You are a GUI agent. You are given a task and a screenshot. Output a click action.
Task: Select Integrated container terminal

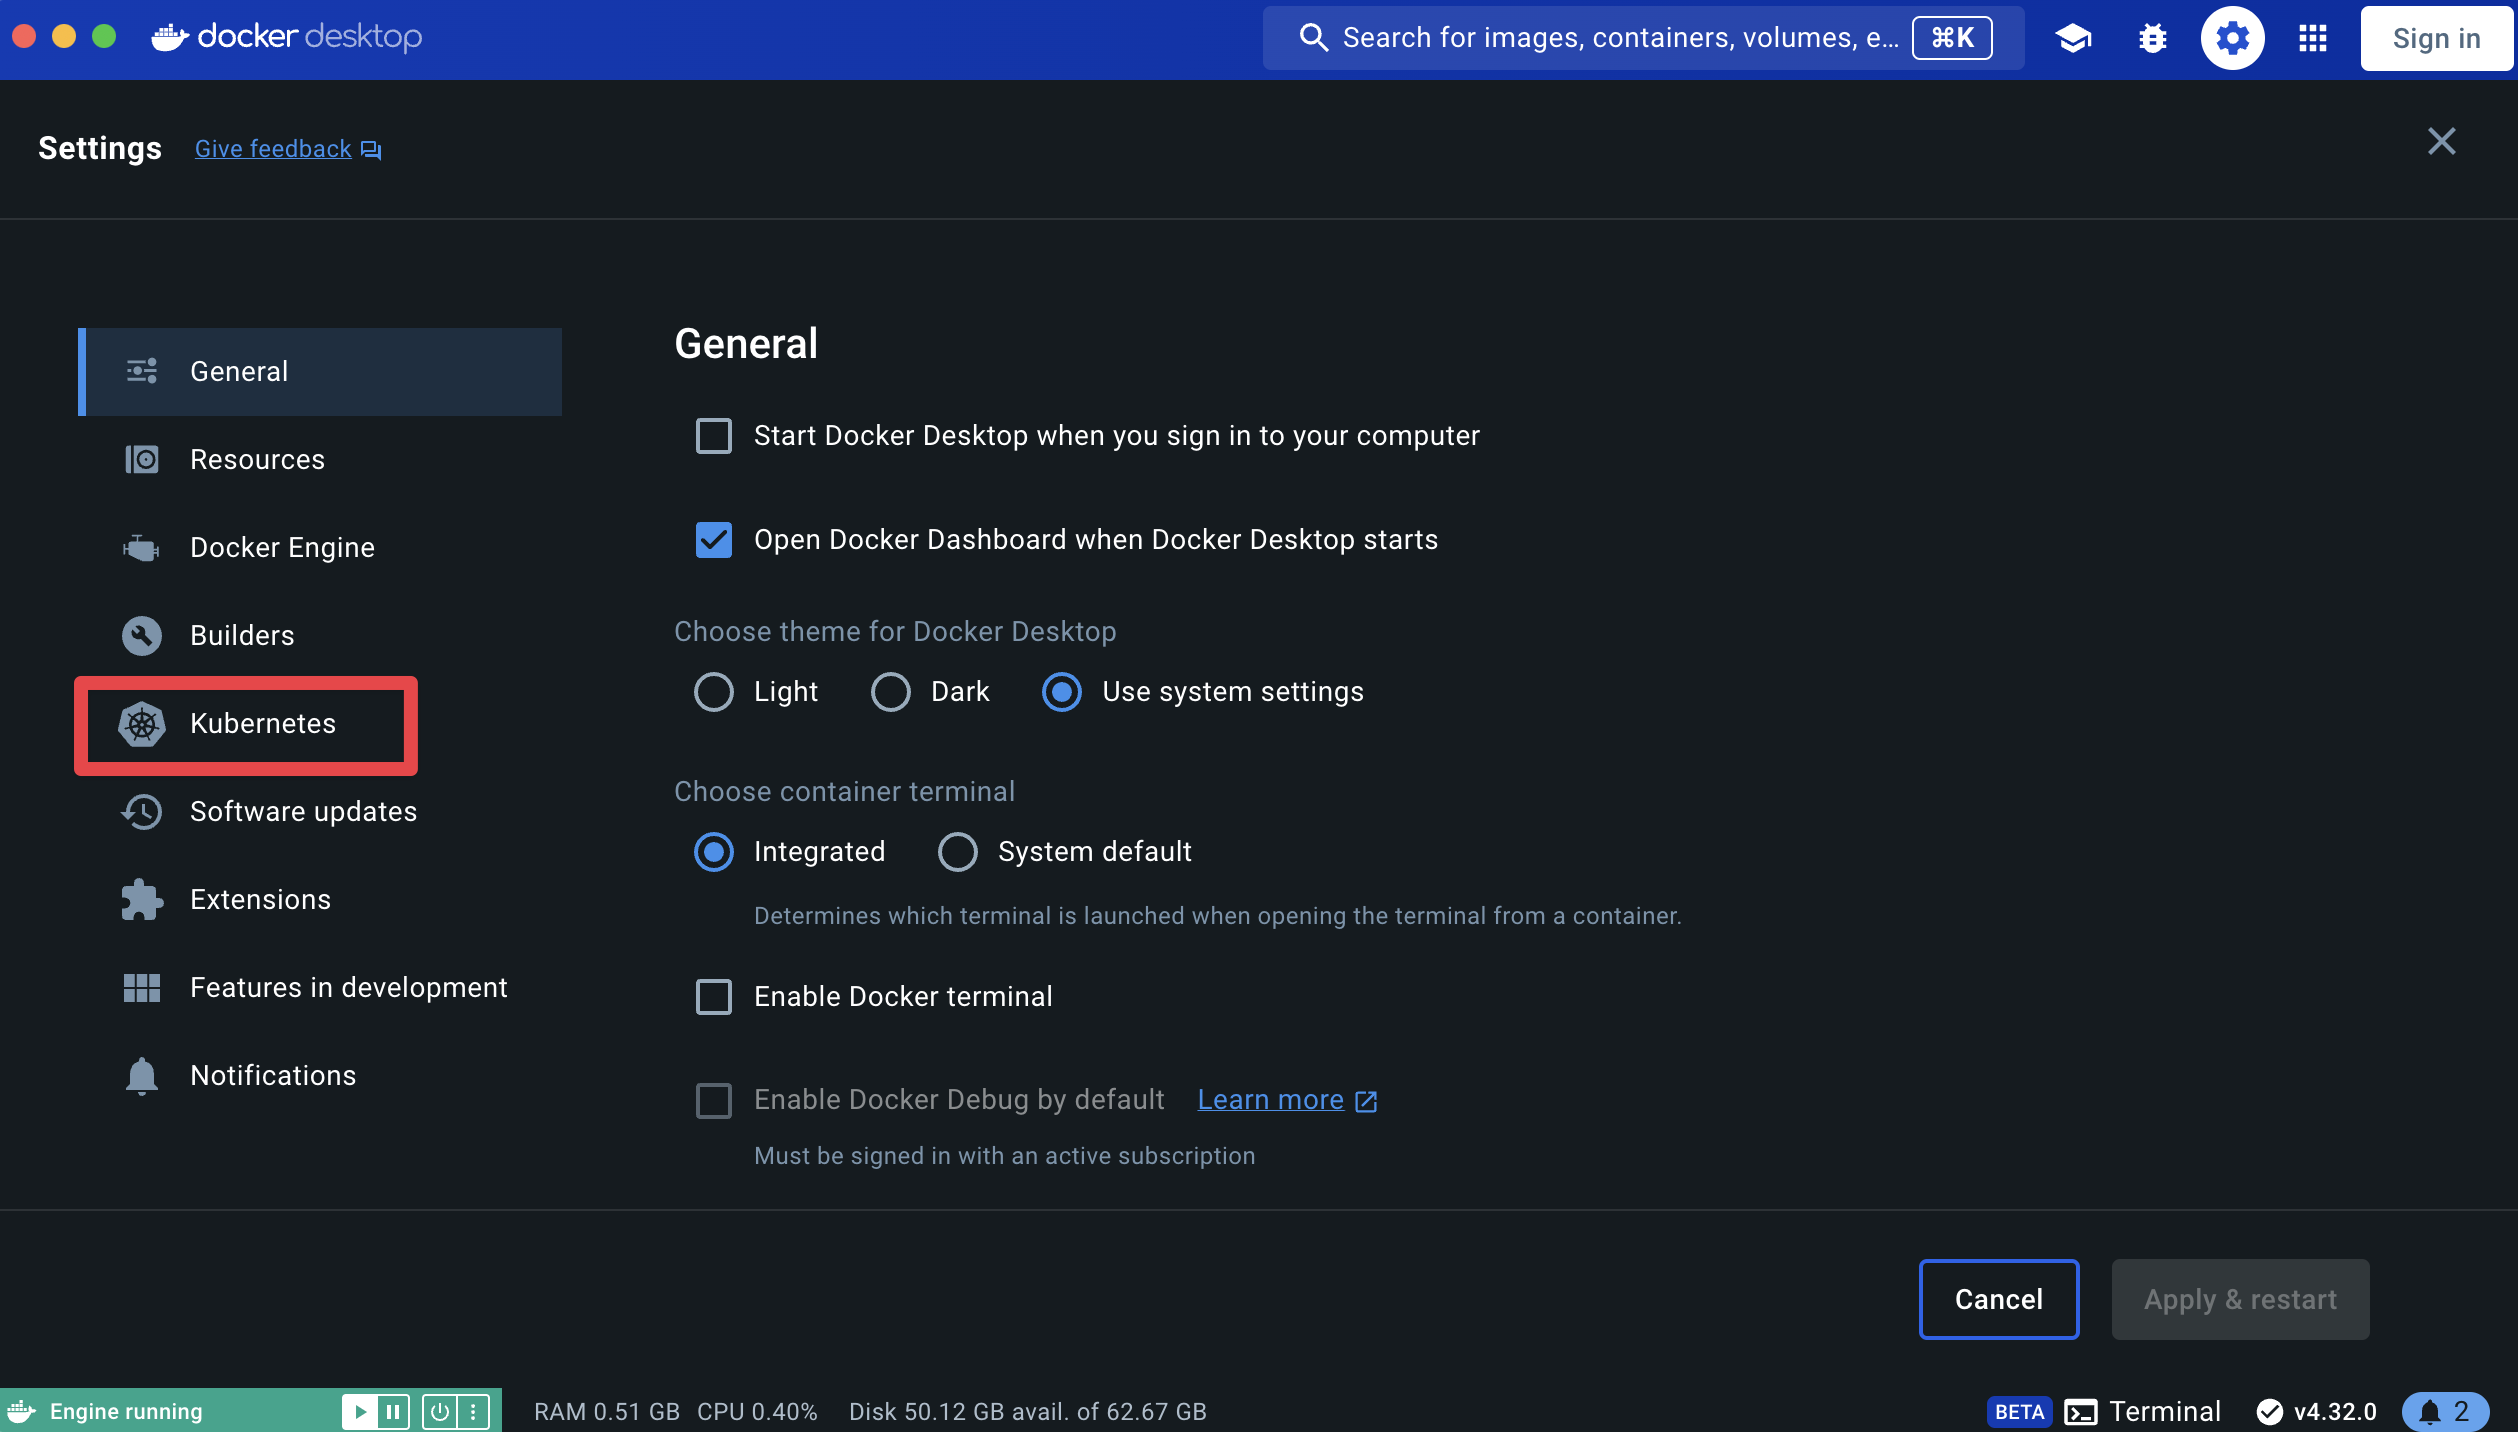point(713,852)
